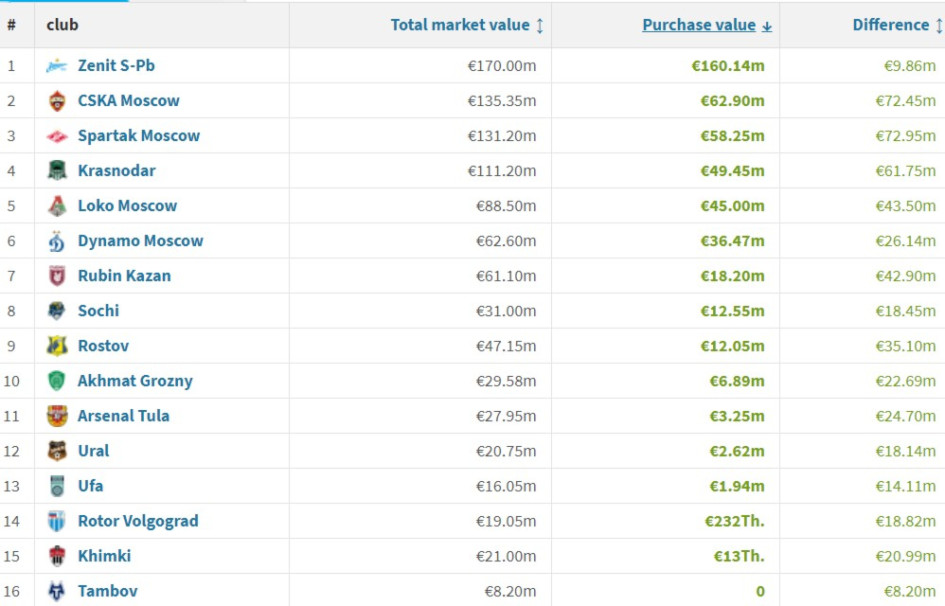Select CSKA market value €135.35m

pyautogui.click(x=501, y=101)
